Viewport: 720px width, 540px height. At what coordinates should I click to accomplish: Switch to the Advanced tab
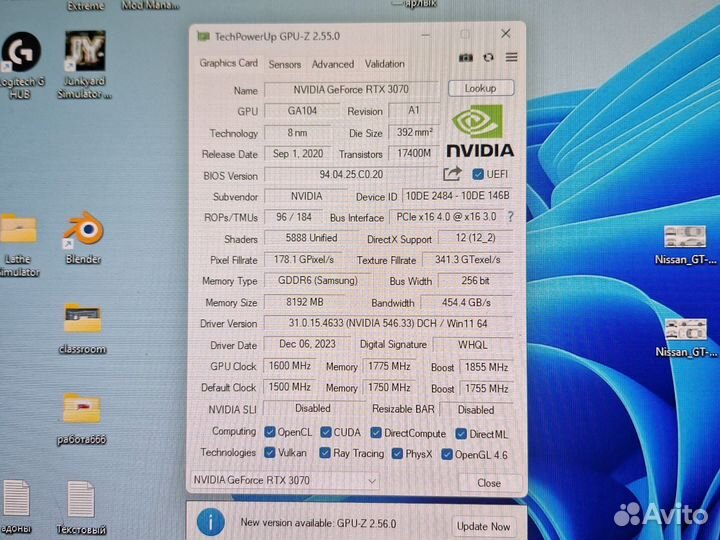[333, 64]
